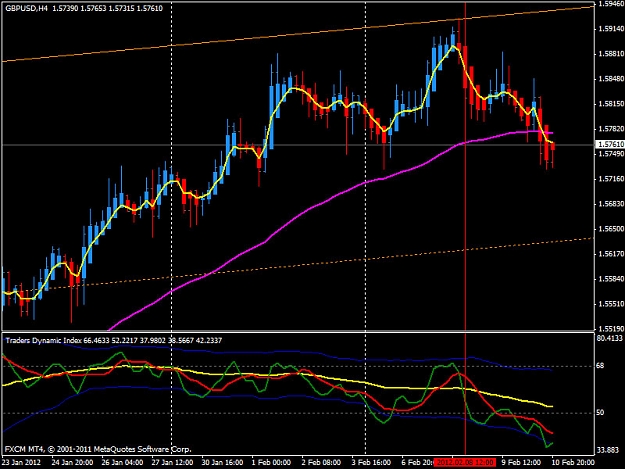Click the 1.58480 price axis value
The width and height of the screenshot is (625, 469).
[x=610, y=79]
